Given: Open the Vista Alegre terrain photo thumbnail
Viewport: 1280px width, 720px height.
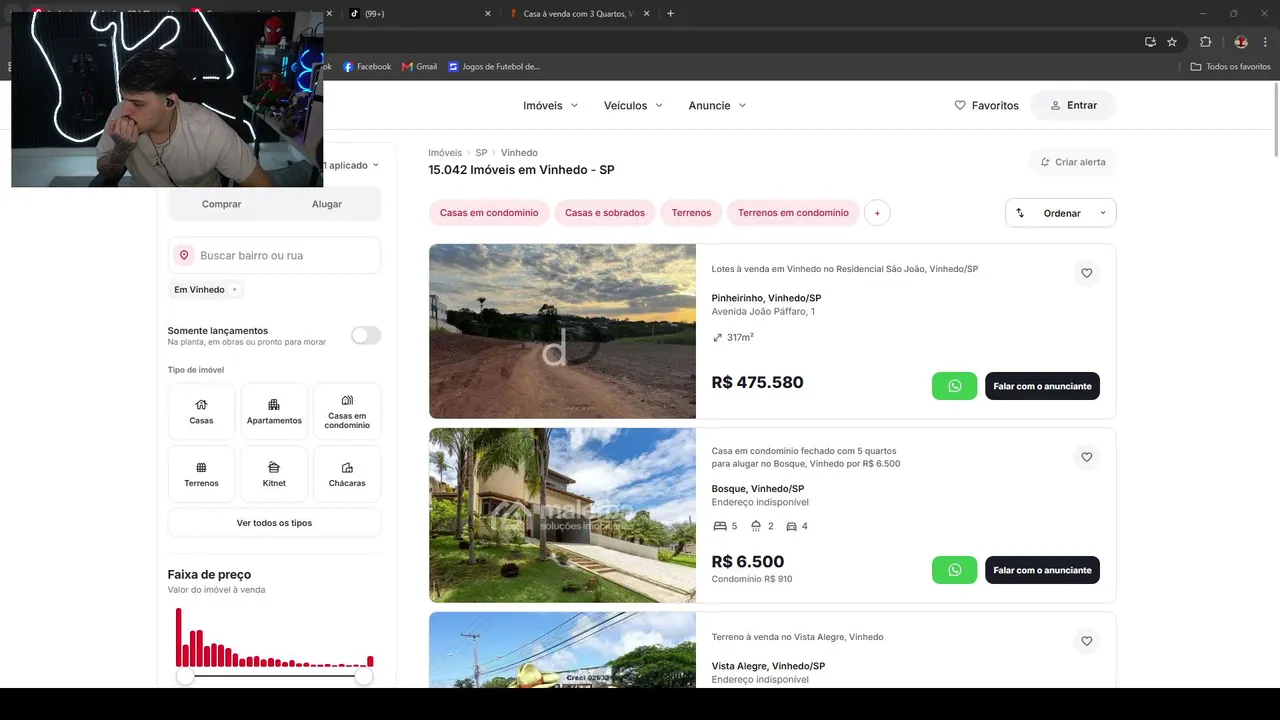Looking at the screenshot, I should tap(562, 650).
